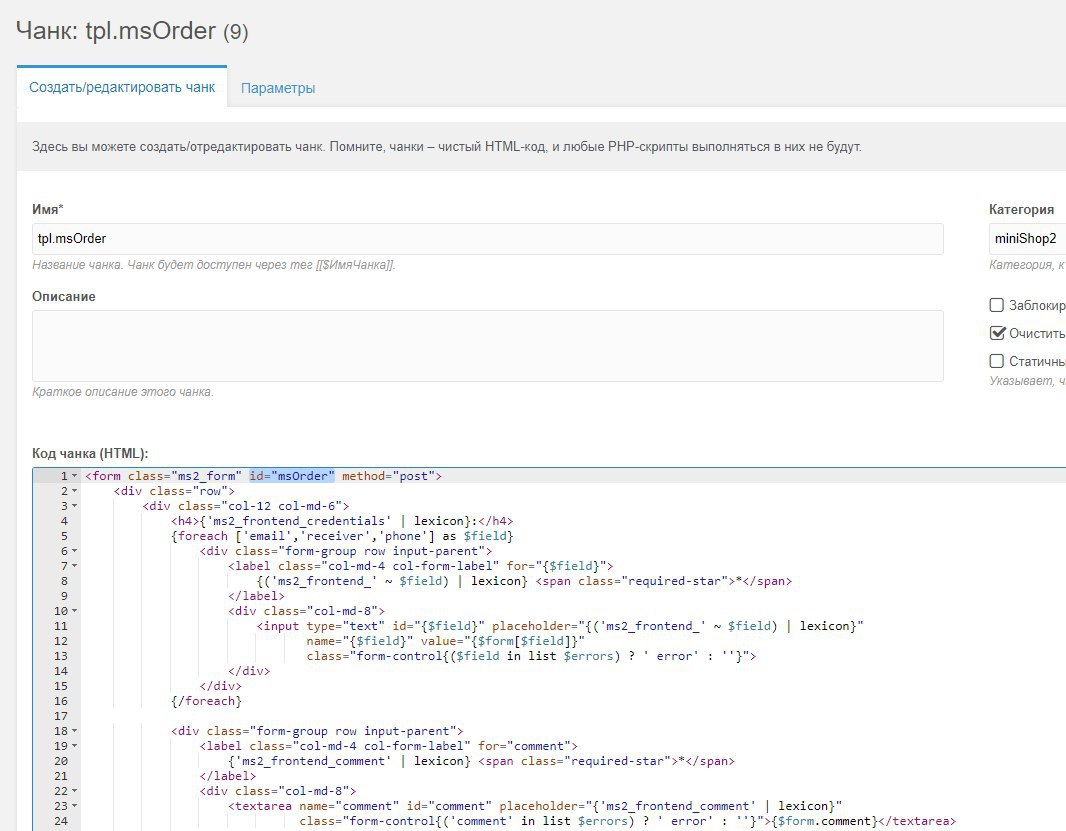The width and height of the screenshot is (1066, 831).
Task: Click the textarea tag on line 23
Action: [260, 806]
